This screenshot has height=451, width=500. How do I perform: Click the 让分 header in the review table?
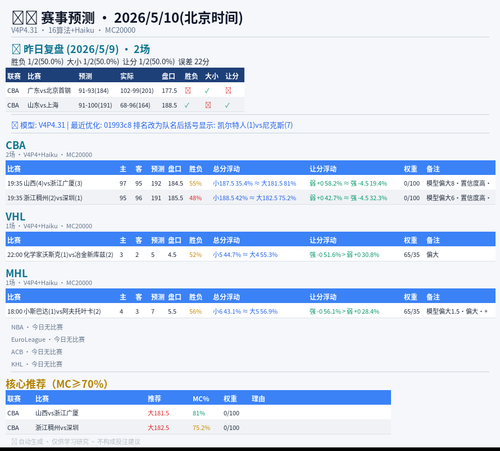(x=232, y=76)
